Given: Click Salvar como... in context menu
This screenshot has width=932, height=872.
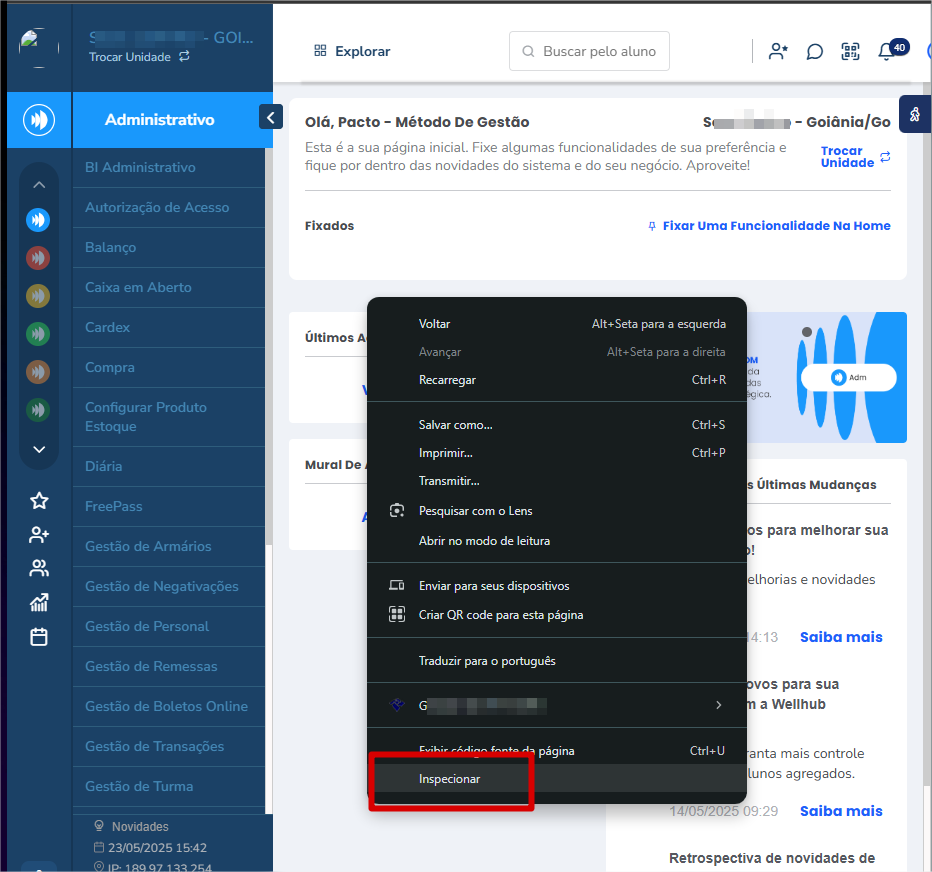Looking at the screenshot, I should [x=455, y=425].
